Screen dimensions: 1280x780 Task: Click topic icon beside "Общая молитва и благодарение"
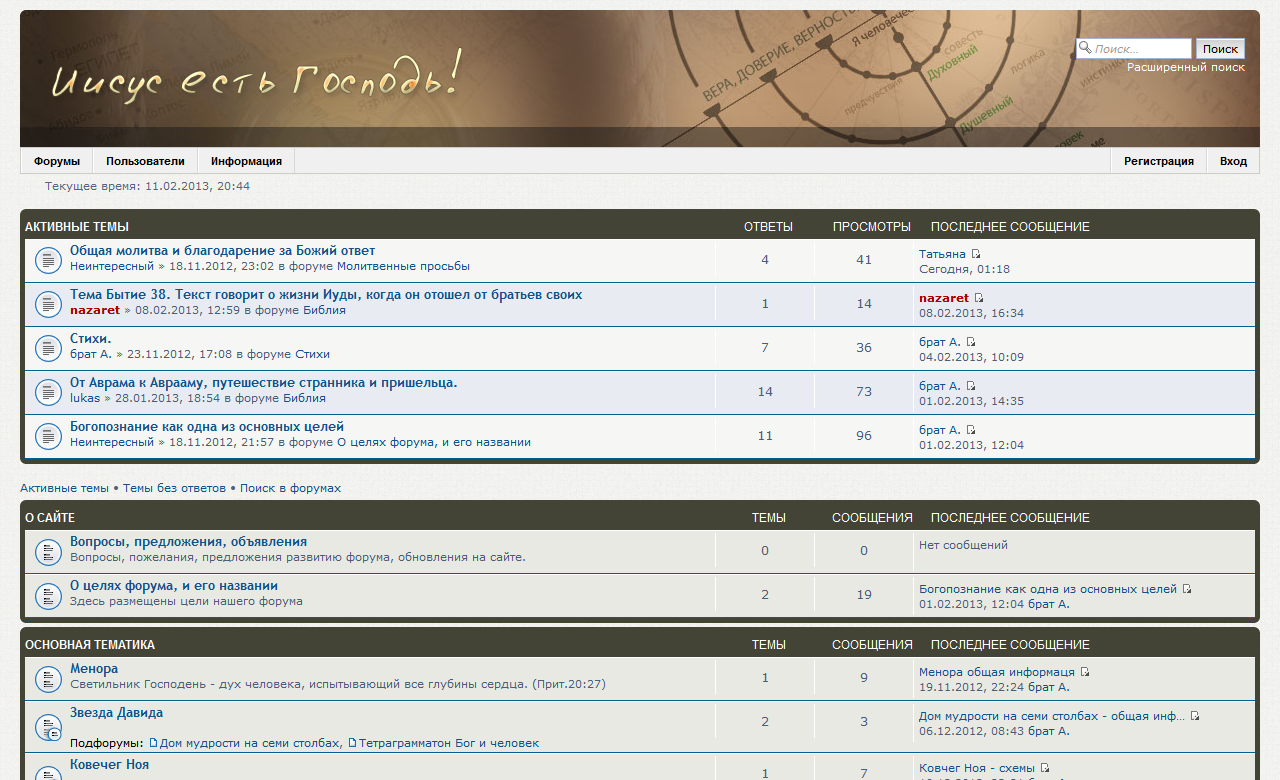(x=49, y=260)
